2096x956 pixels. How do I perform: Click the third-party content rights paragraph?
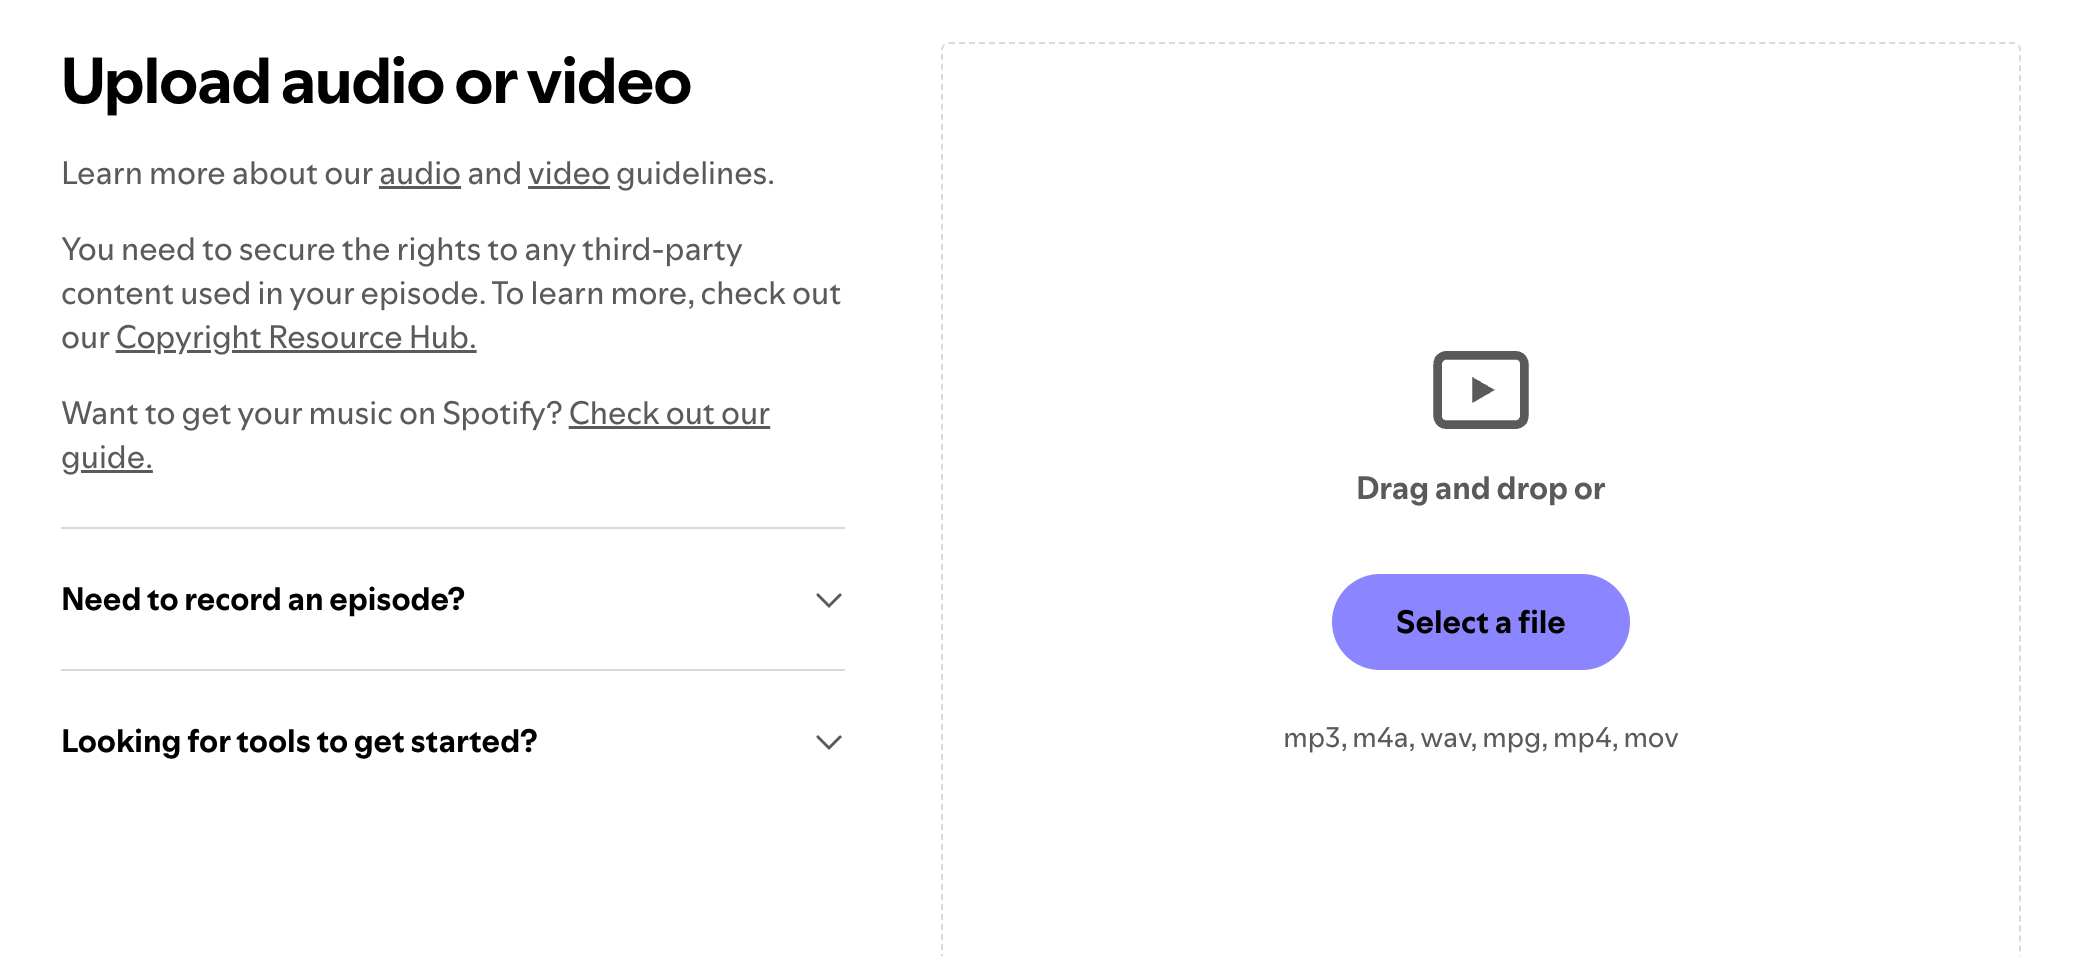[450, 293]
